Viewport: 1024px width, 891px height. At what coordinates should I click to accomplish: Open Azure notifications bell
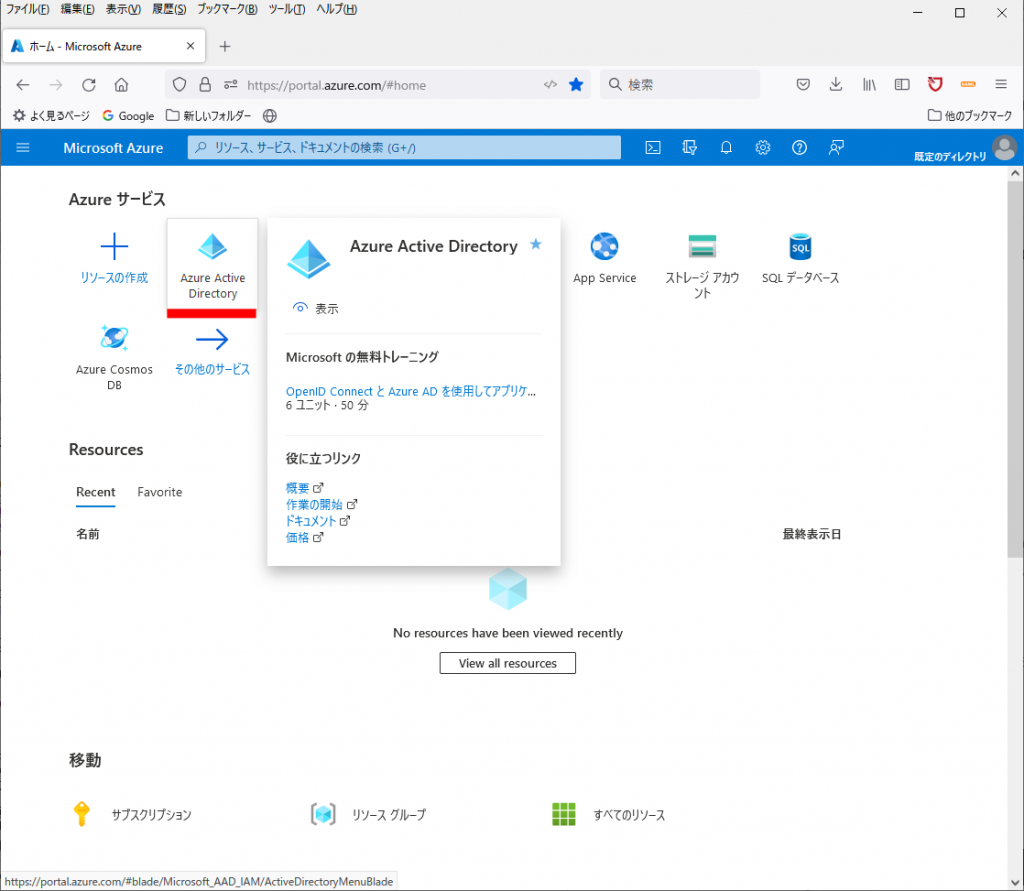(x=726, y=147)
